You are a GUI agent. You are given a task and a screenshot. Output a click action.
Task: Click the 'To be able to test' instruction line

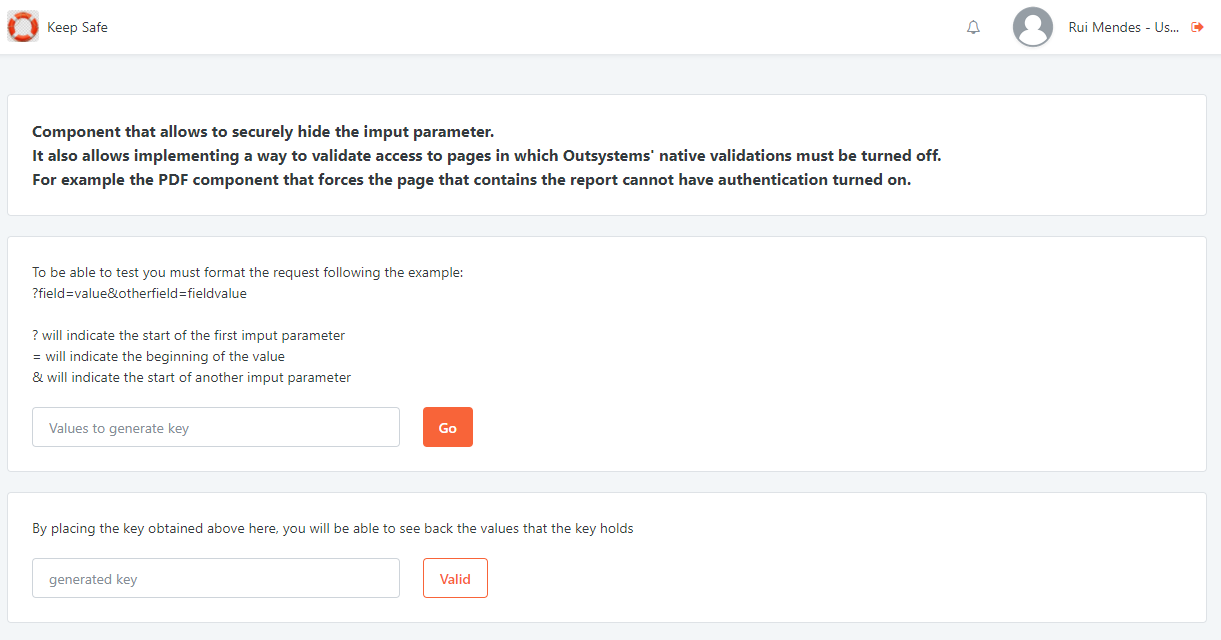(247, 273)
